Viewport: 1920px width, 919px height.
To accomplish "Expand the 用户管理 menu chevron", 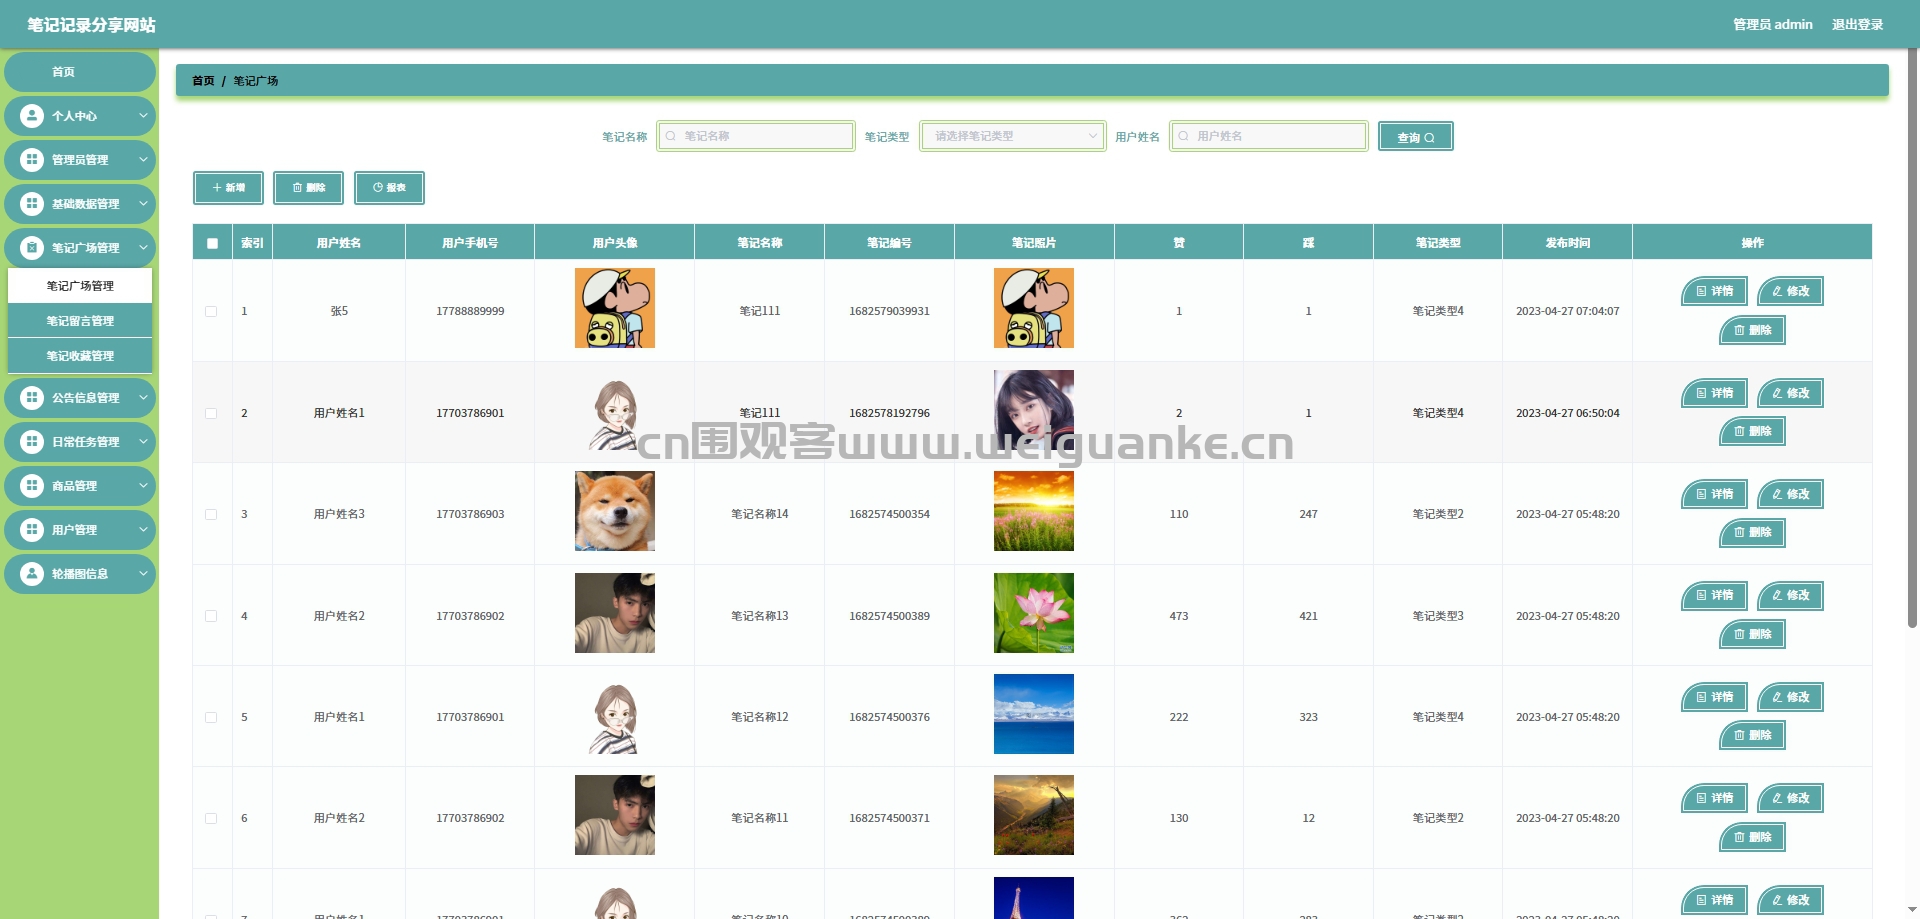I will pyautogui.click(x=143, y=530).
